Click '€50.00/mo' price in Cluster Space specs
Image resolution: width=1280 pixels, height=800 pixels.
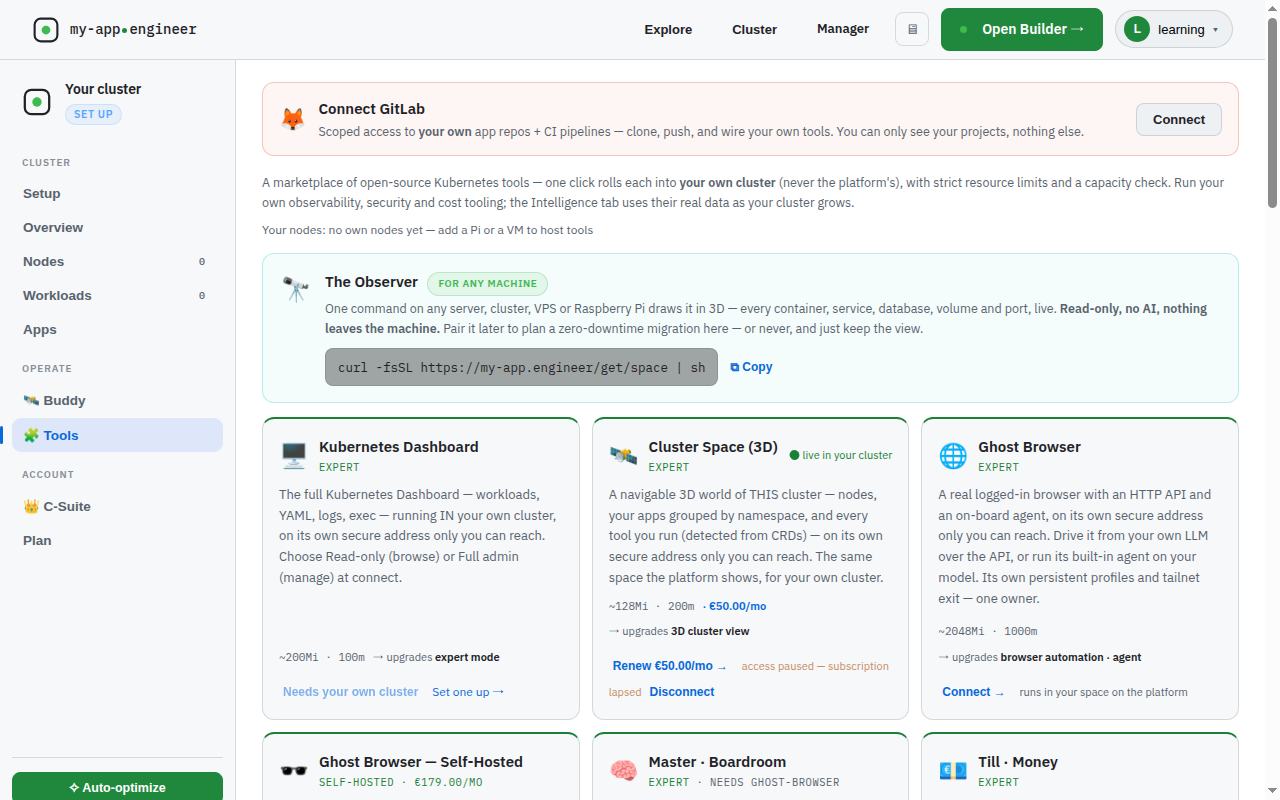pyautogui.click(x=737, y=606)
